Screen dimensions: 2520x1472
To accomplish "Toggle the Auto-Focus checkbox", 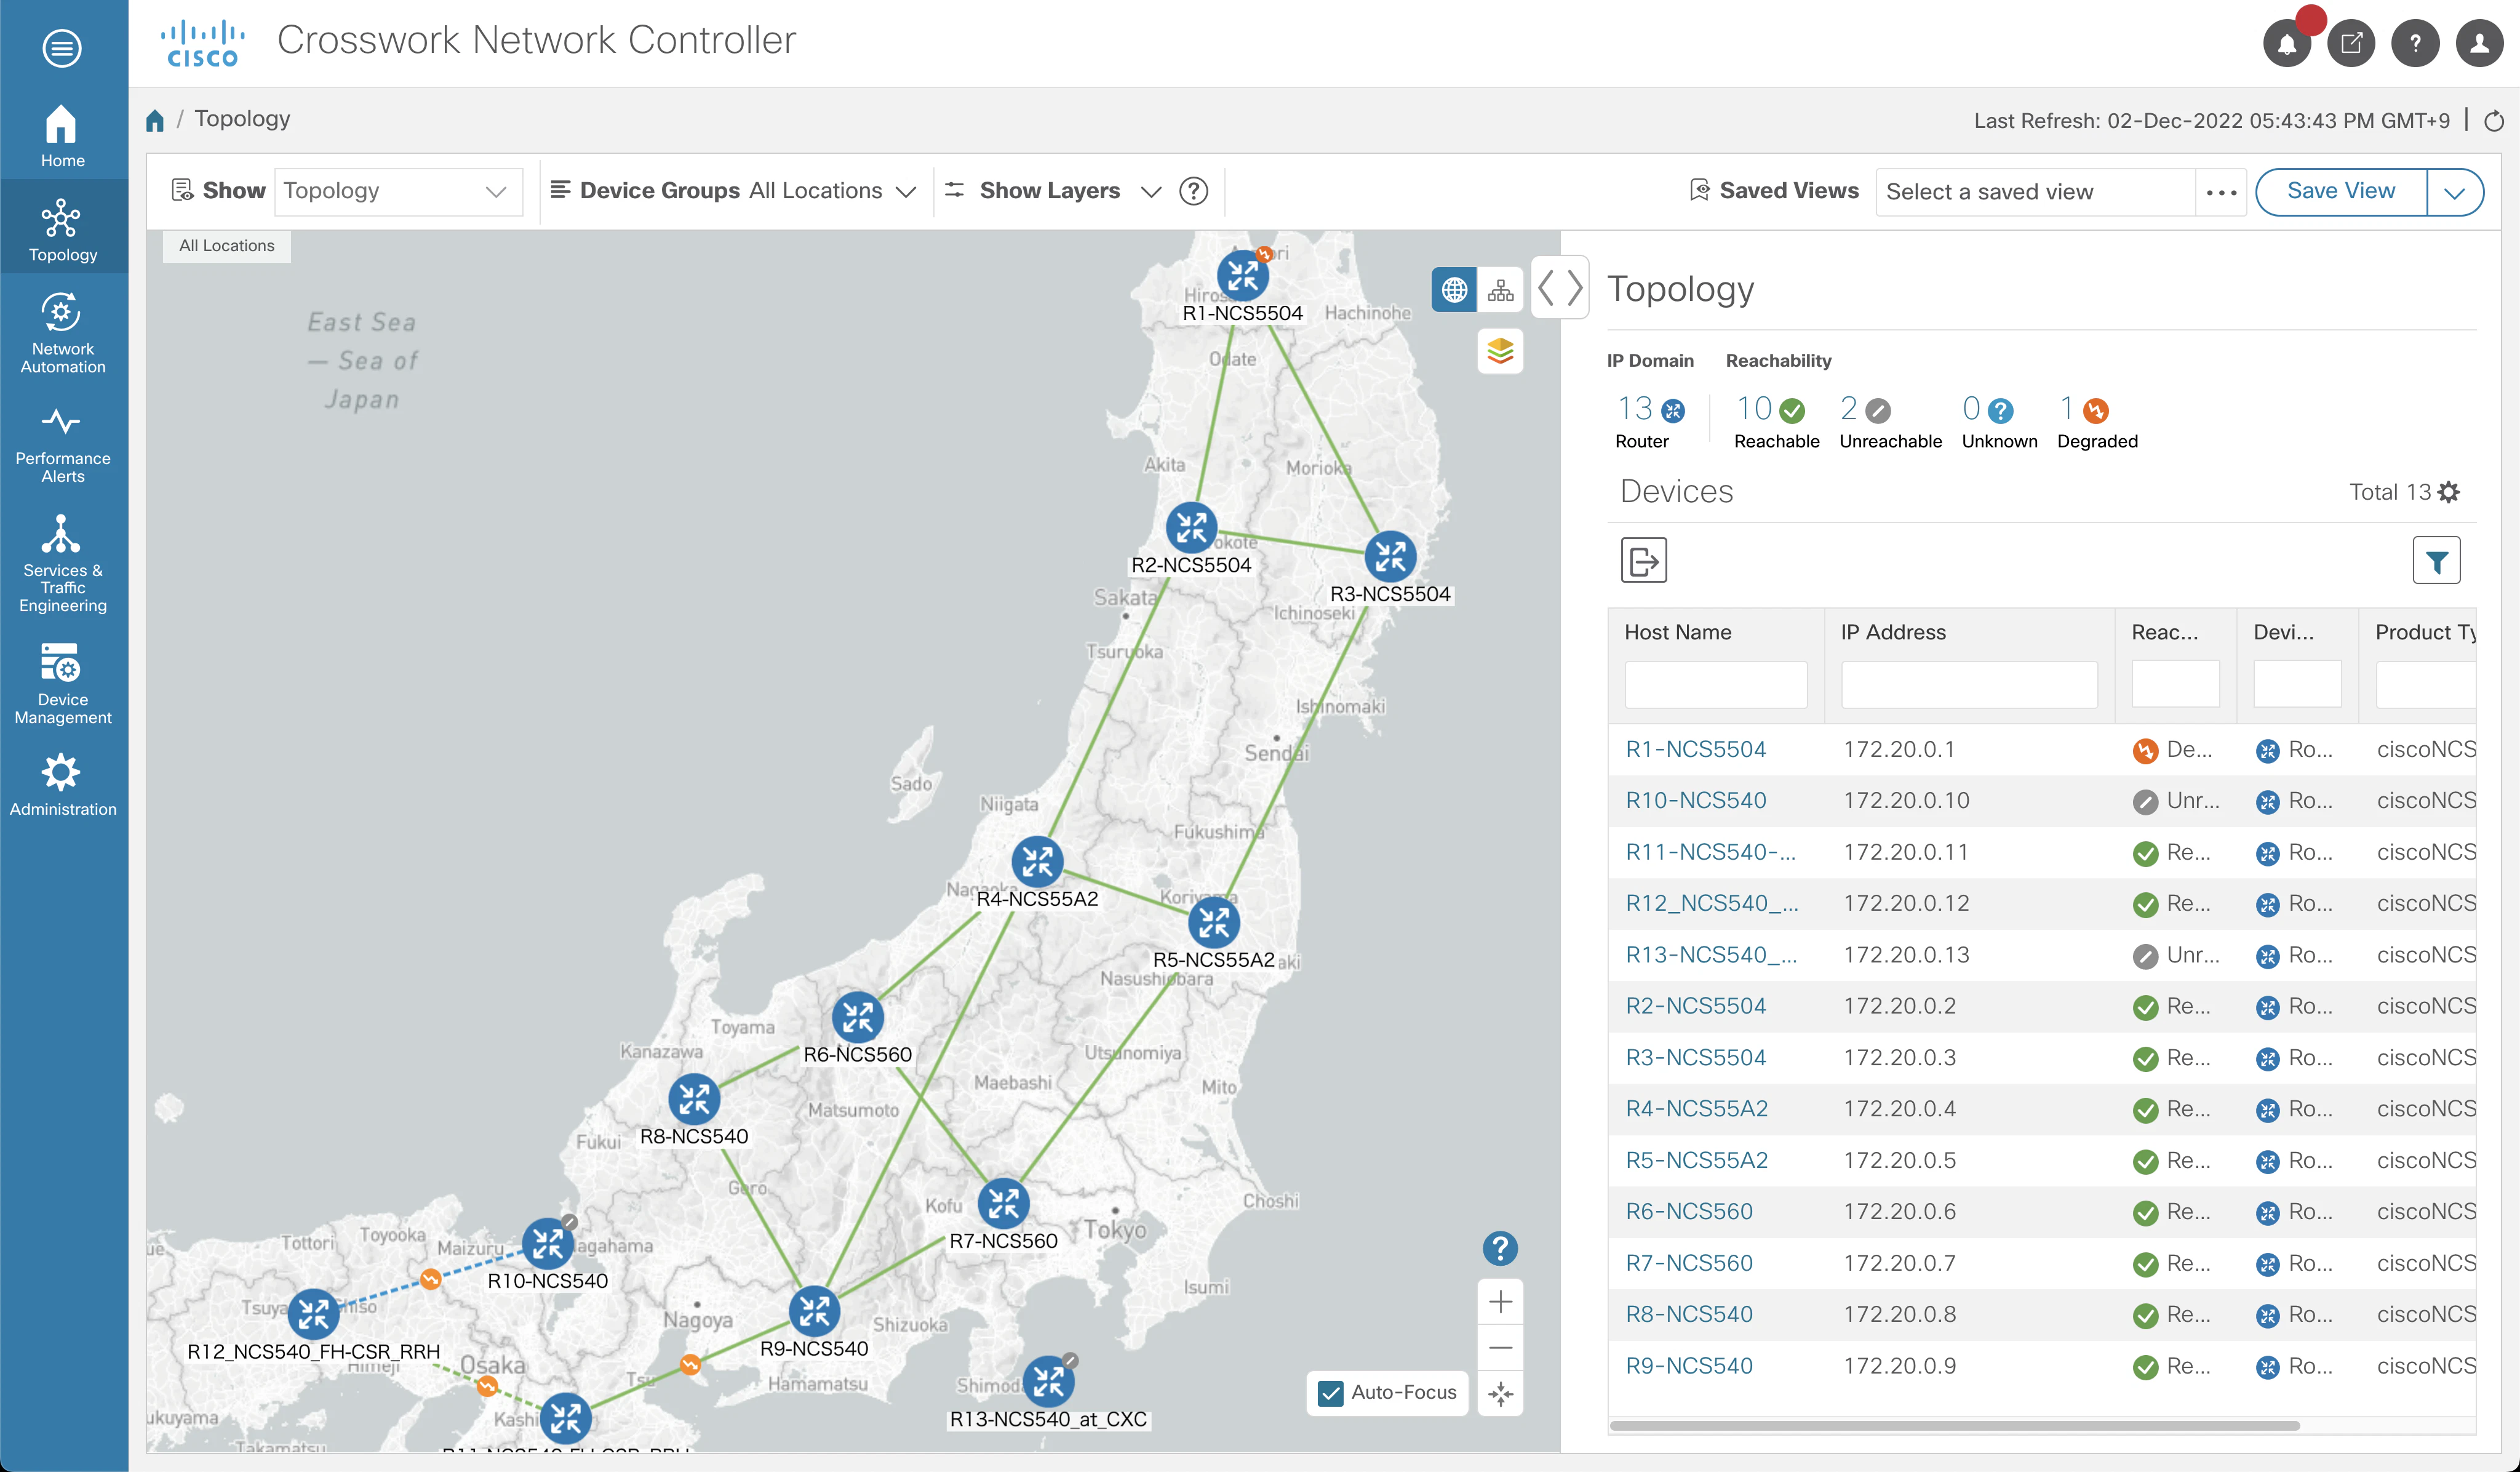I will (x=1330, y=1393).
